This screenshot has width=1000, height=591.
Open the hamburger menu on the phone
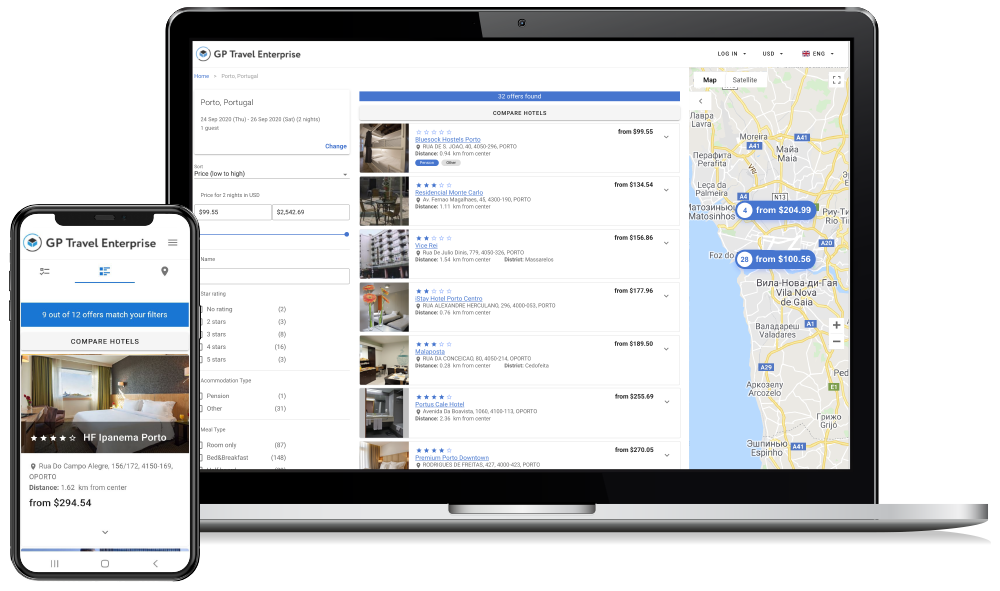[x=173, y=243]
